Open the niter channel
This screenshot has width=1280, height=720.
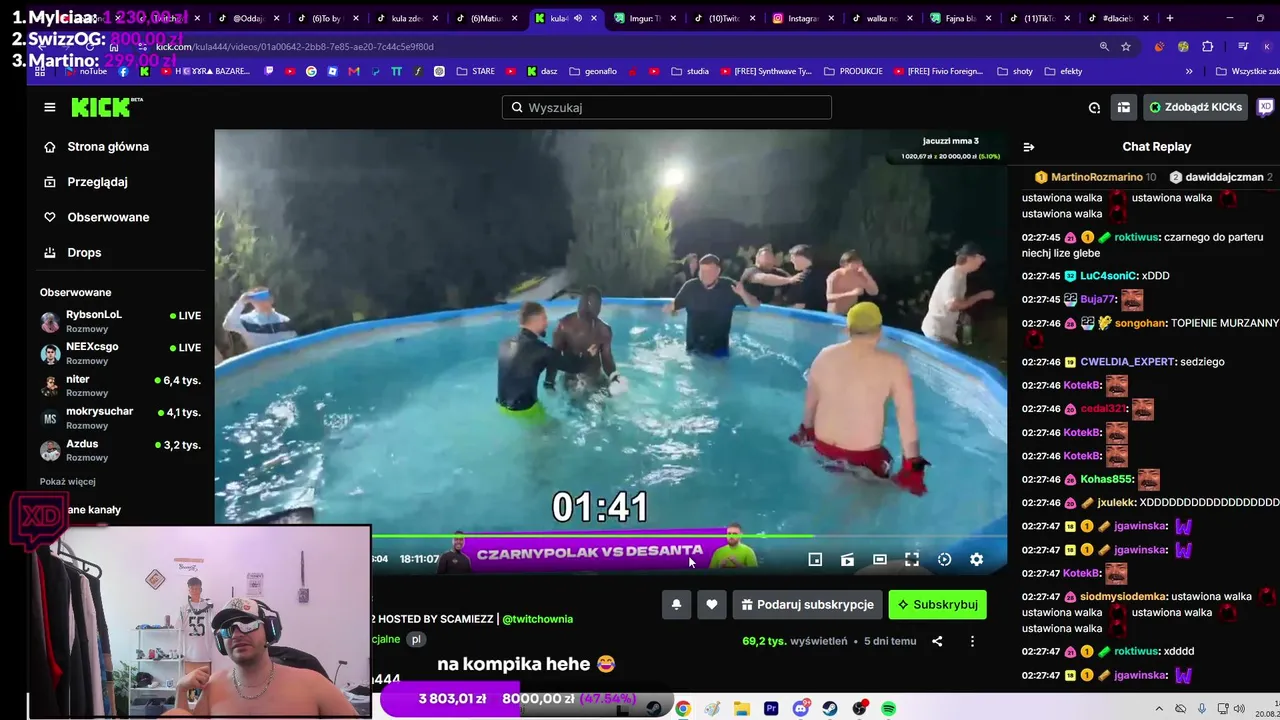[x=120, y=385]
